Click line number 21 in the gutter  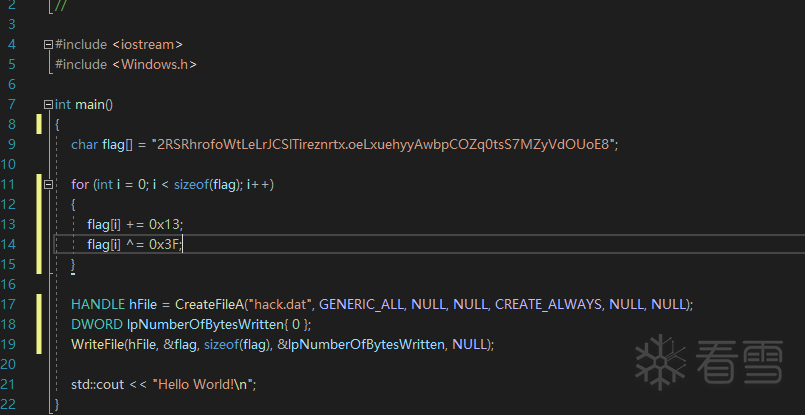pyautogui.click(x=9, y=384)
